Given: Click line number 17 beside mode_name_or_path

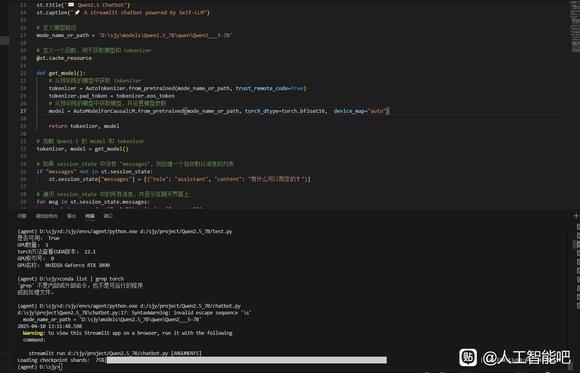Looking at the screenshot, I should 23,36.
